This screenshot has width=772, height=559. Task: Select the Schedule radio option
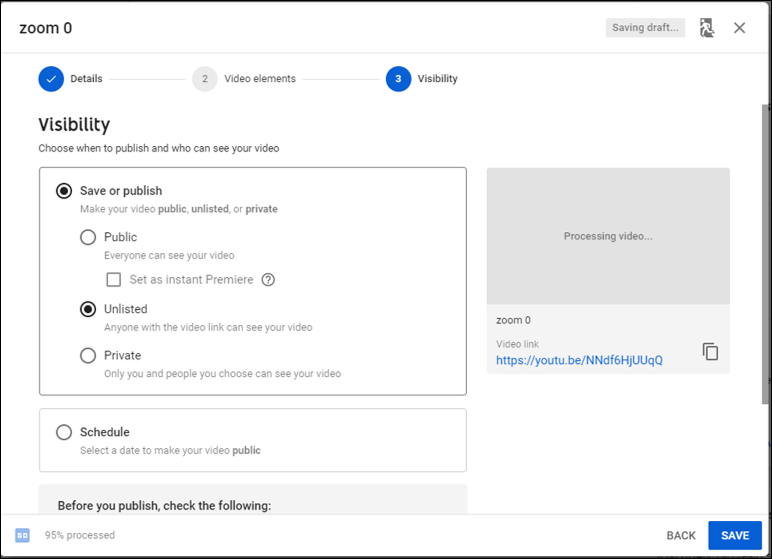tap(64, 432)
